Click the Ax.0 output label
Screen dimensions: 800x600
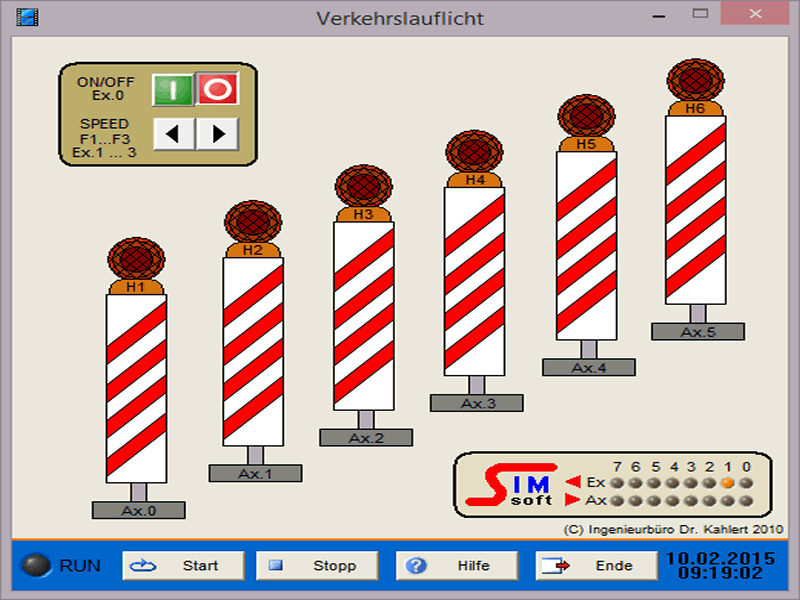click(138, 510)
